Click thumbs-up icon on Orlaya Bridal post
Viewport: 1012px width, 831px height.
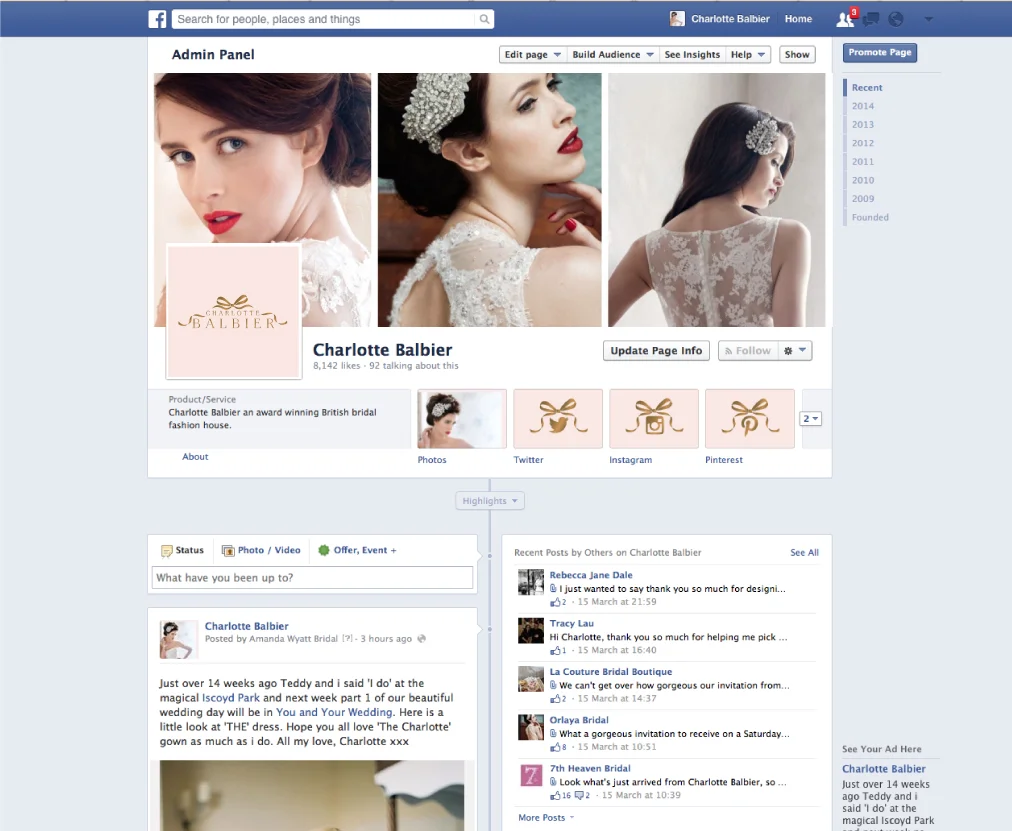tap(555, 747)
